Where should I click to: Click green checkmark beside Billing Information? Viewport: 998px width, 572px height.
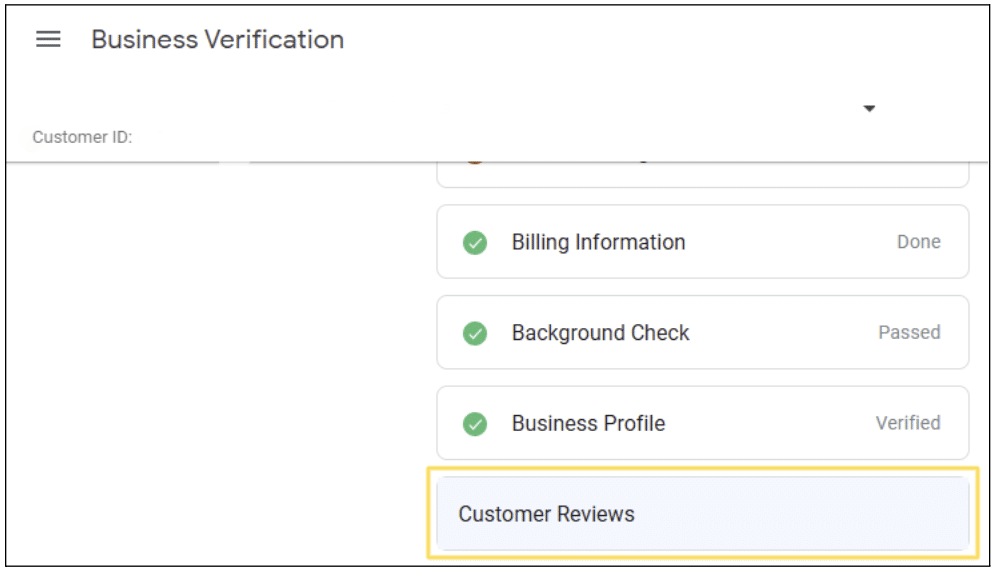pos(475,242)
